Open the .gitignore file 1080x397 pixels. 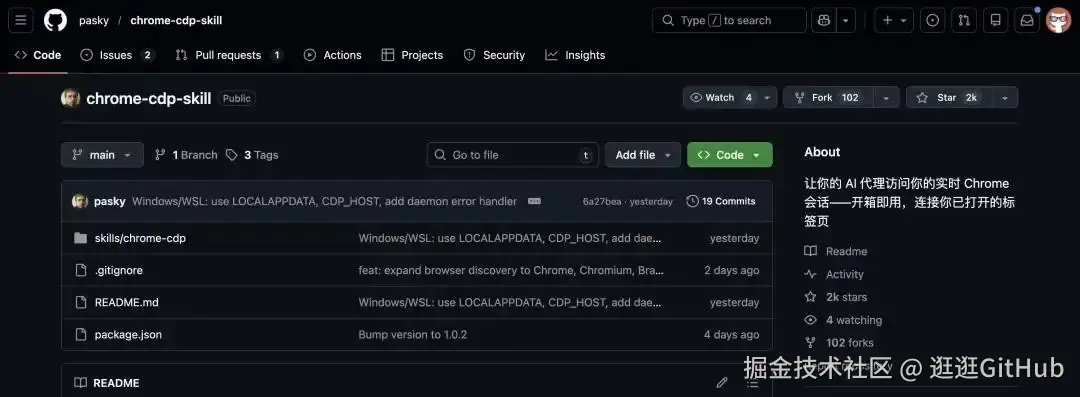pos(118,270)
